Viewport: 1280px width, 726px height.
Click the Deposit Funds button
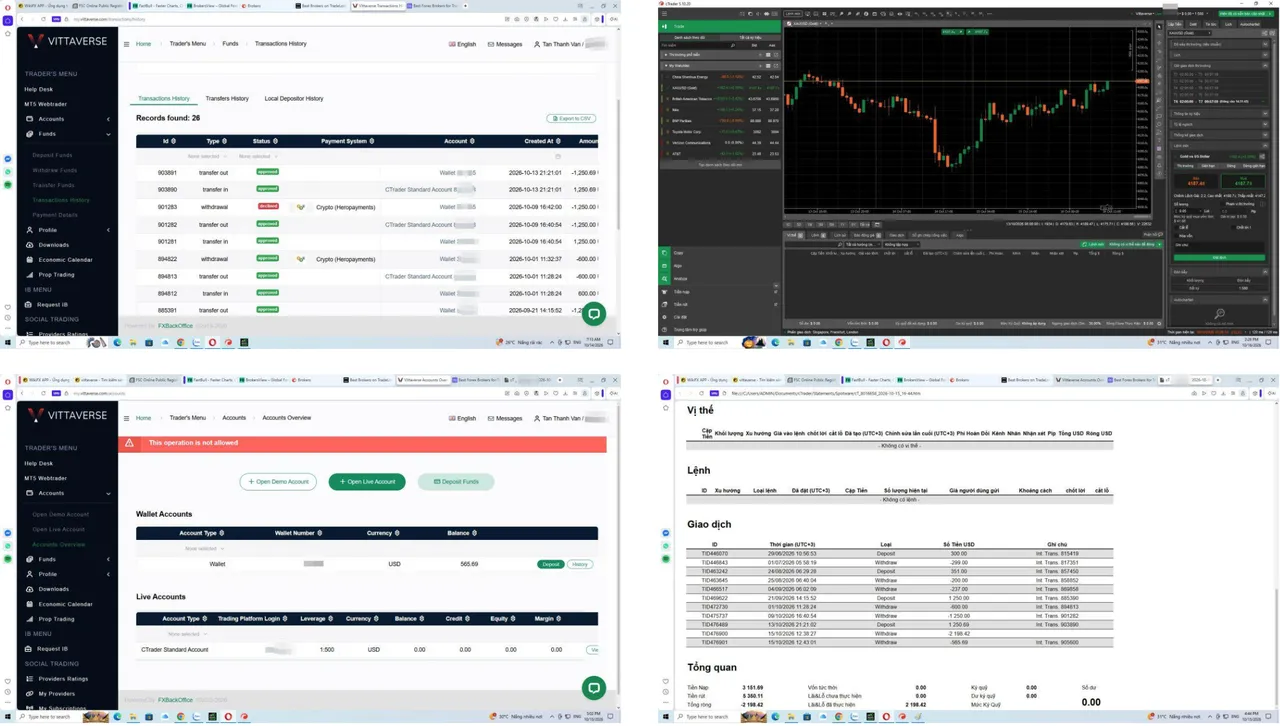point(456,482)
